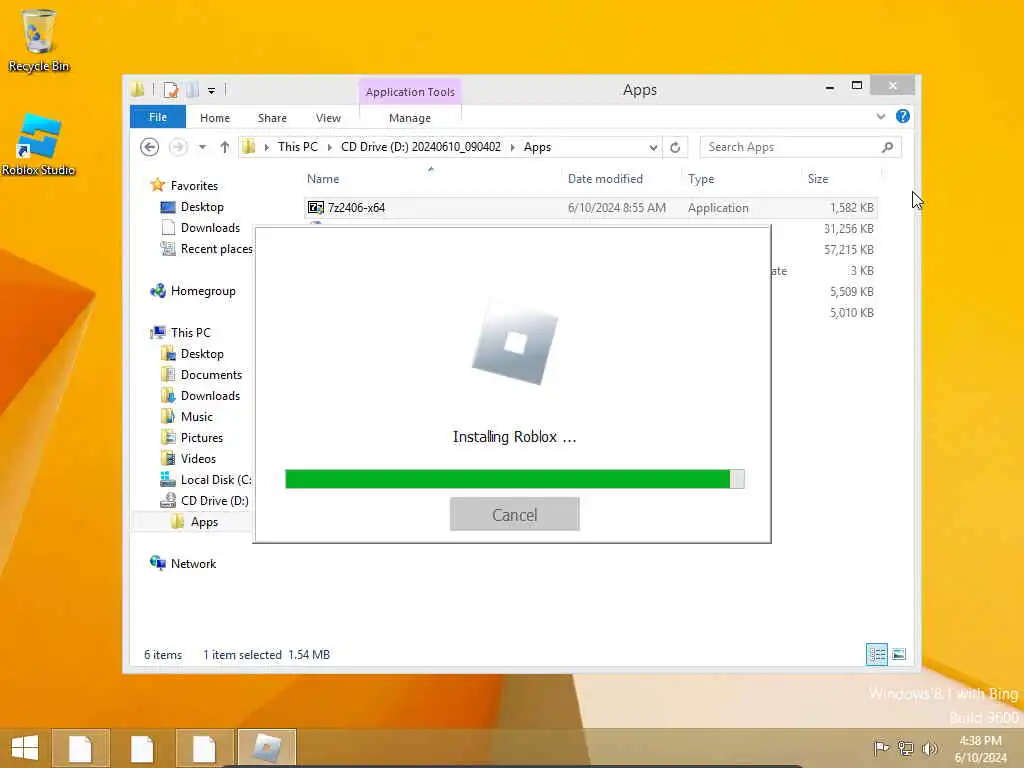Click the folder icon in title bar
The height and width of the screenshot is (768, 1024).
tap(138, 90)
